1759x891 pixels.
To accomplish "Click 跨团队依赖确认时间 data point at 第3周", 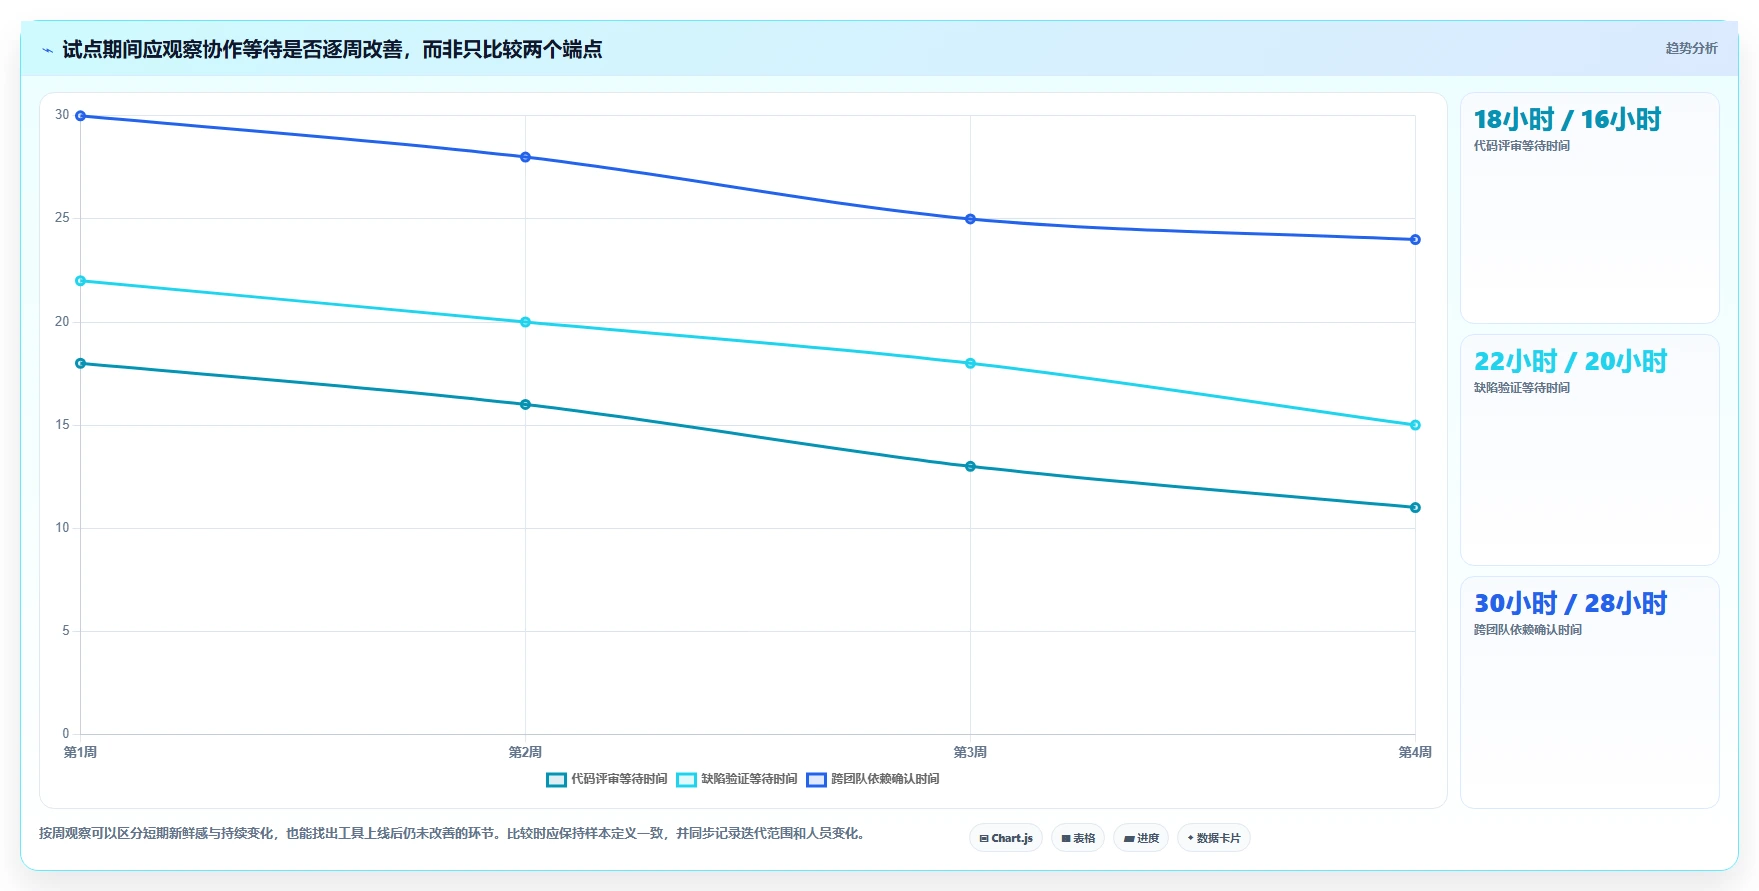I will (970, 219).
